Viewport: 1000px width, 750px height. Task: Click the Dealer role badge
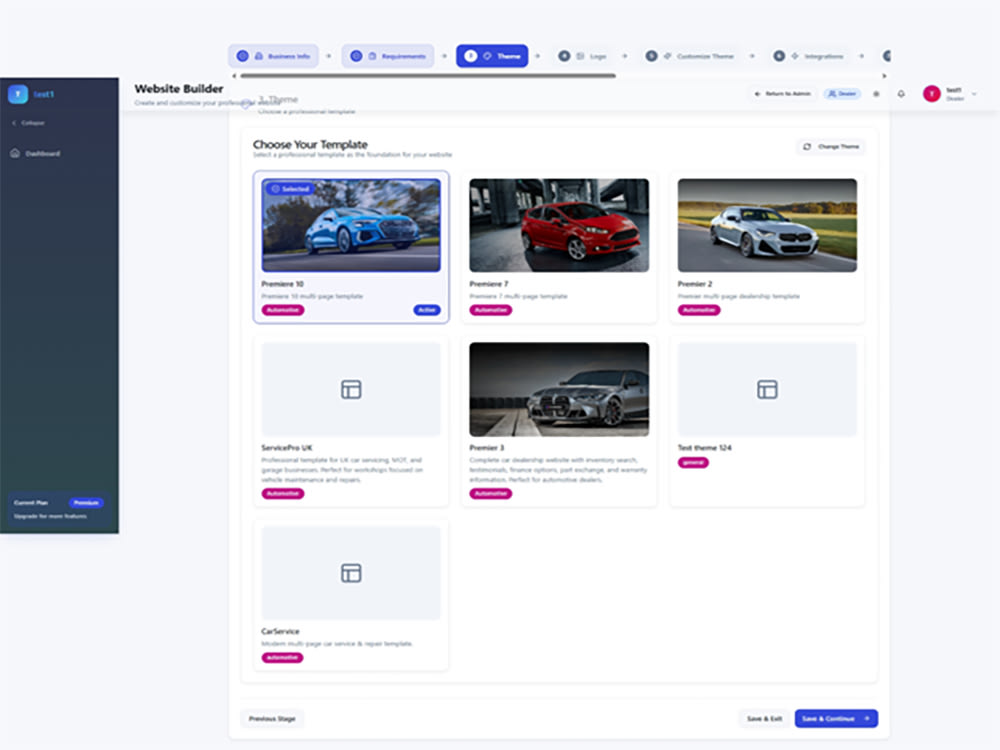(x=842, y=94)
